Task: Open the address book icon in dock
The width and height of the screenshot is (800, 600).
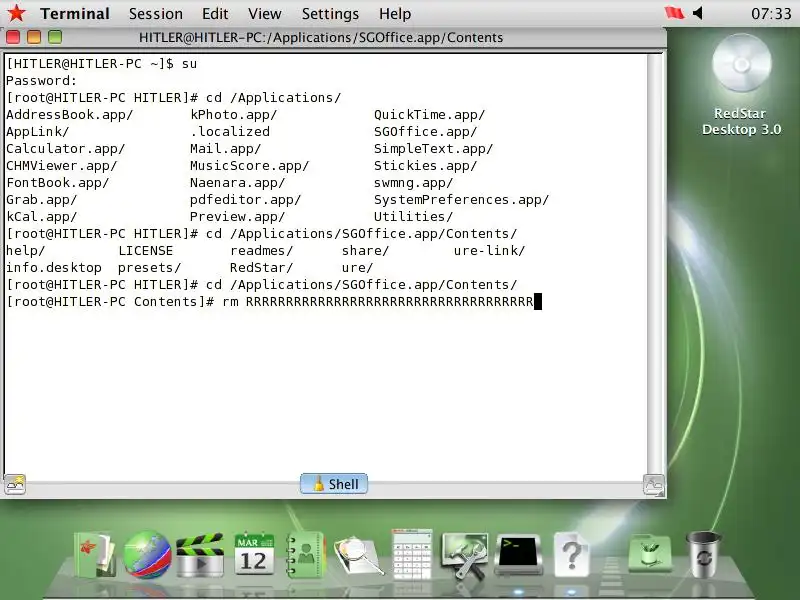Action: pyautogui.click(x=305, y=555)
